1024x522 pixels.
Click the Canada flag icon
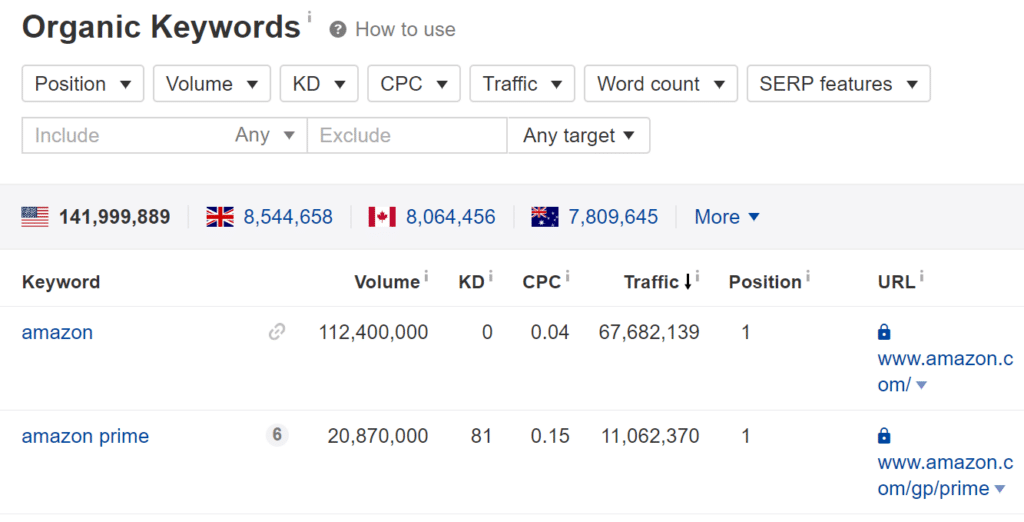[x=382, y=216]
